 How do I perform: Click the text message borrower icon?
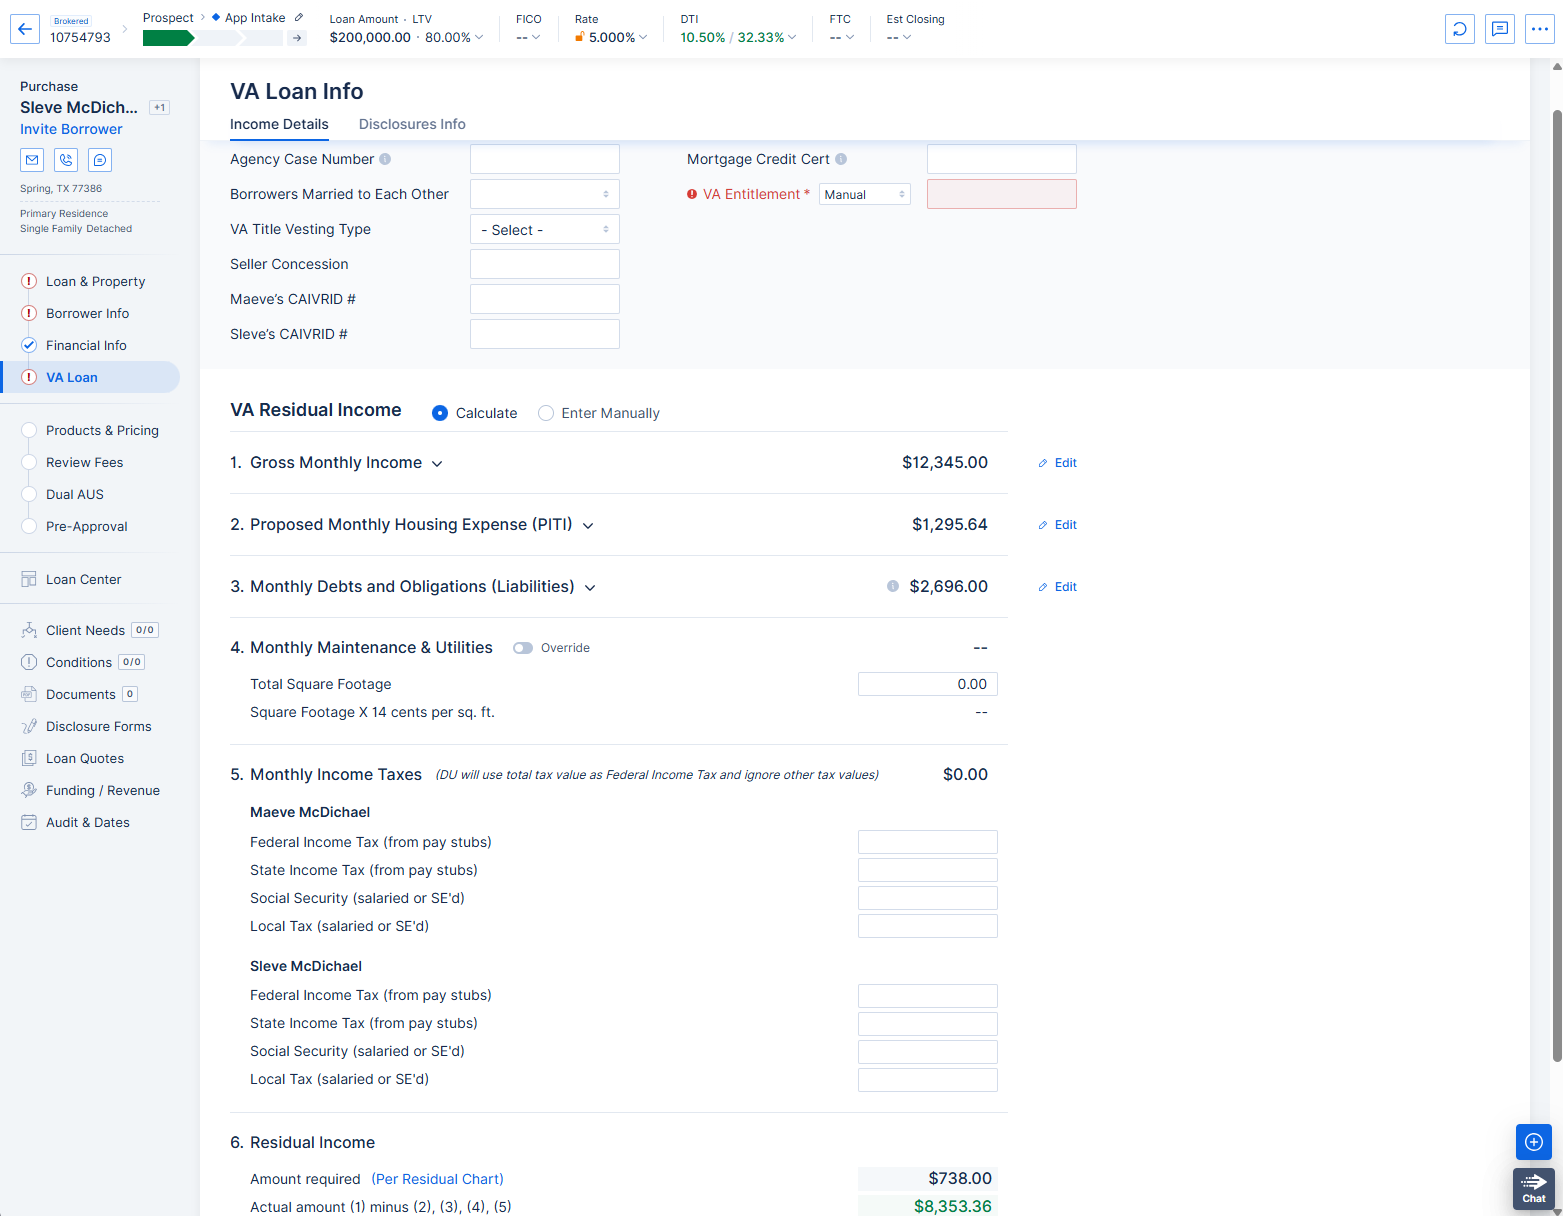(100, 160)
